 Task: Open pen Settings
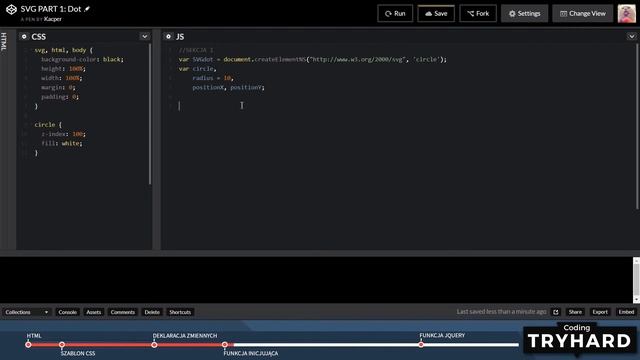[524, 13]
